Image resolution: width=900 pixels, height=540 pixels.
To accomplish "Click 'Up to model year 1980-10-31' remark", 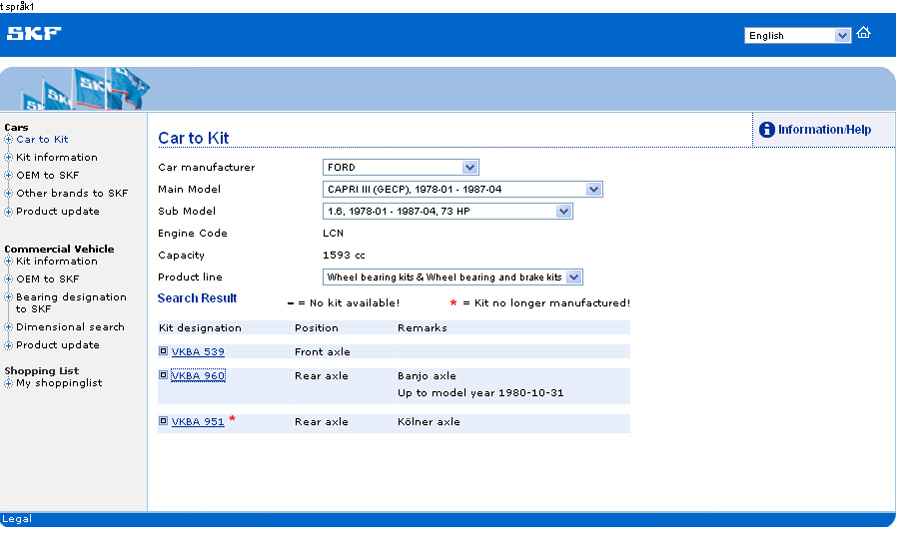I will pyautogui.click(x=480, y=393).
